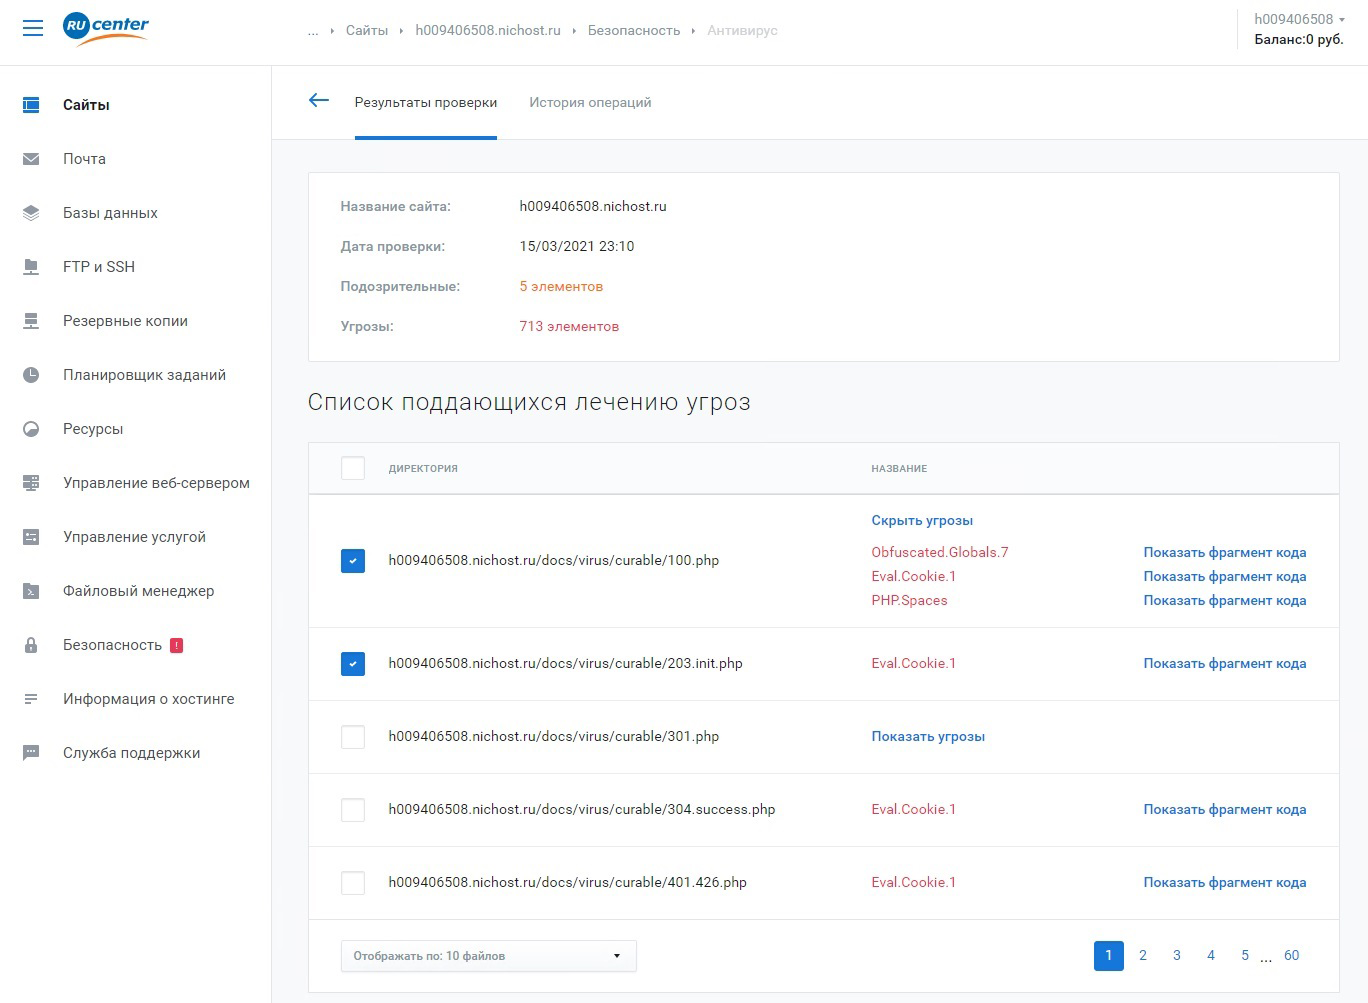Open Сайты in sidebar menu
The image size is (1368, 1003).
click(x=86, y=105)
